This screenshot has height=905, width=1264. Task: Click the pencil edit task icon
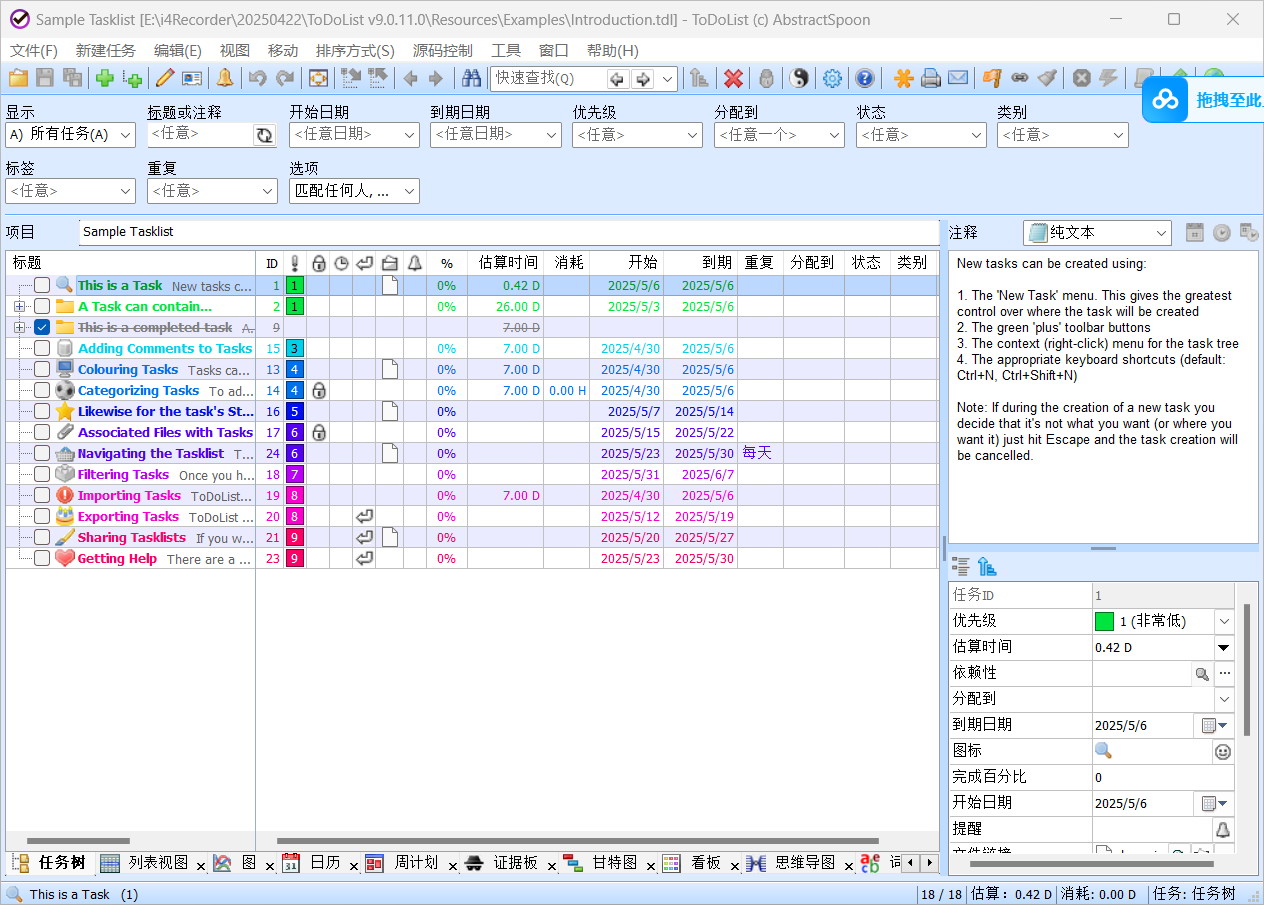click(x=164, y=78)
